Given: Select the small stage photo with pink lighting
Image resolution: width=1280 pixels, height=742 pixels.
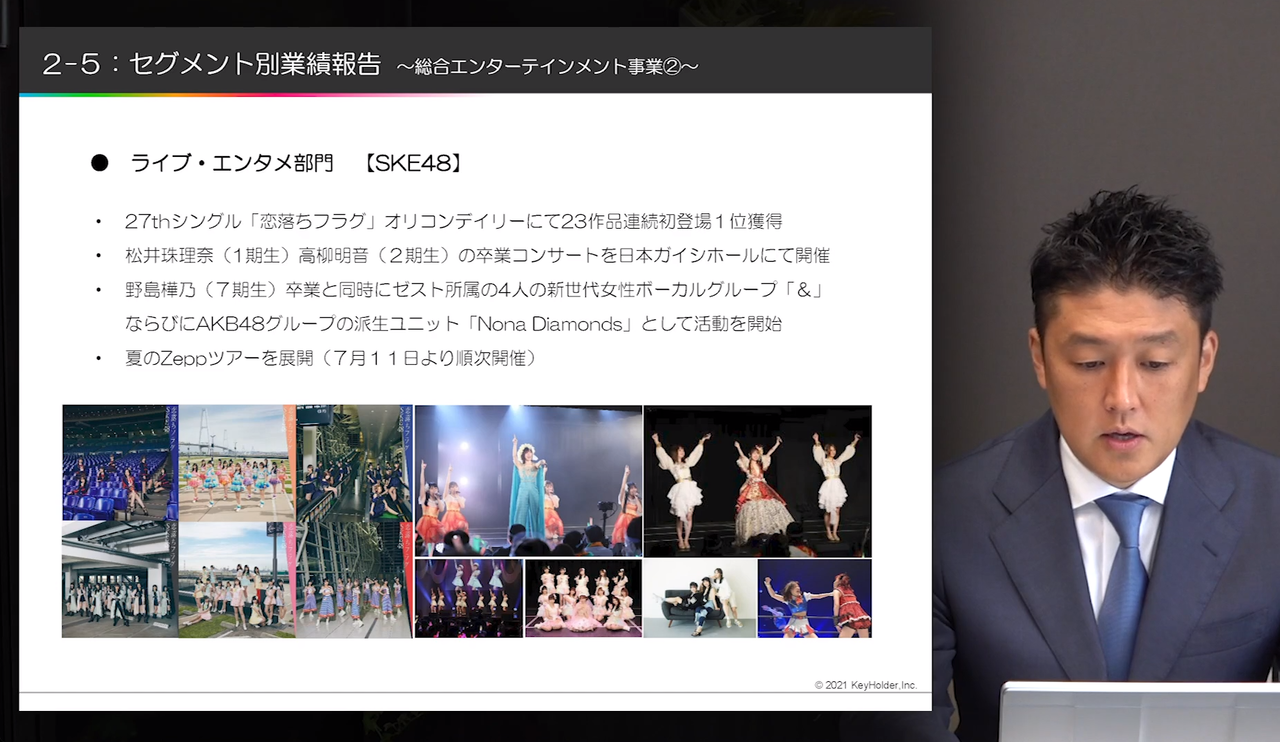Looking at the screenshot, I should 469,598.
